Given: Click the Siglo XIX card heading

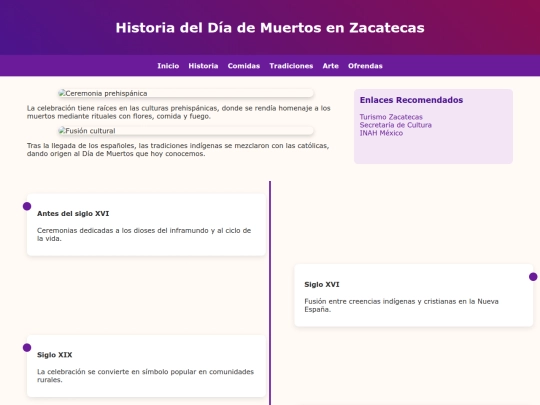Looking at the screenshot, I should pyautogui.click(x=54, y=355).
